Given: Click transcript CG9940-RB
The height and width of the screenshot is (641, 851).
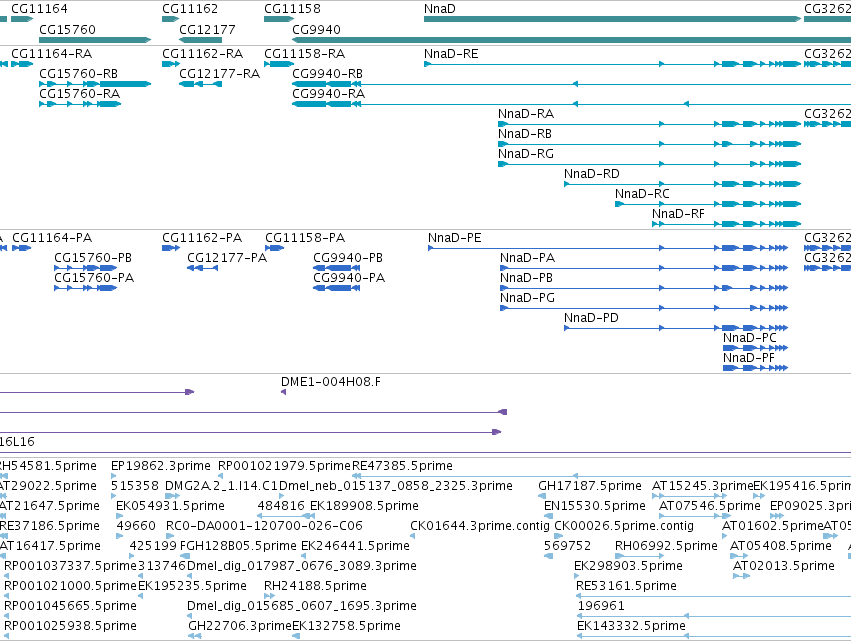Looking at the screenshot, I should point(327,74).
